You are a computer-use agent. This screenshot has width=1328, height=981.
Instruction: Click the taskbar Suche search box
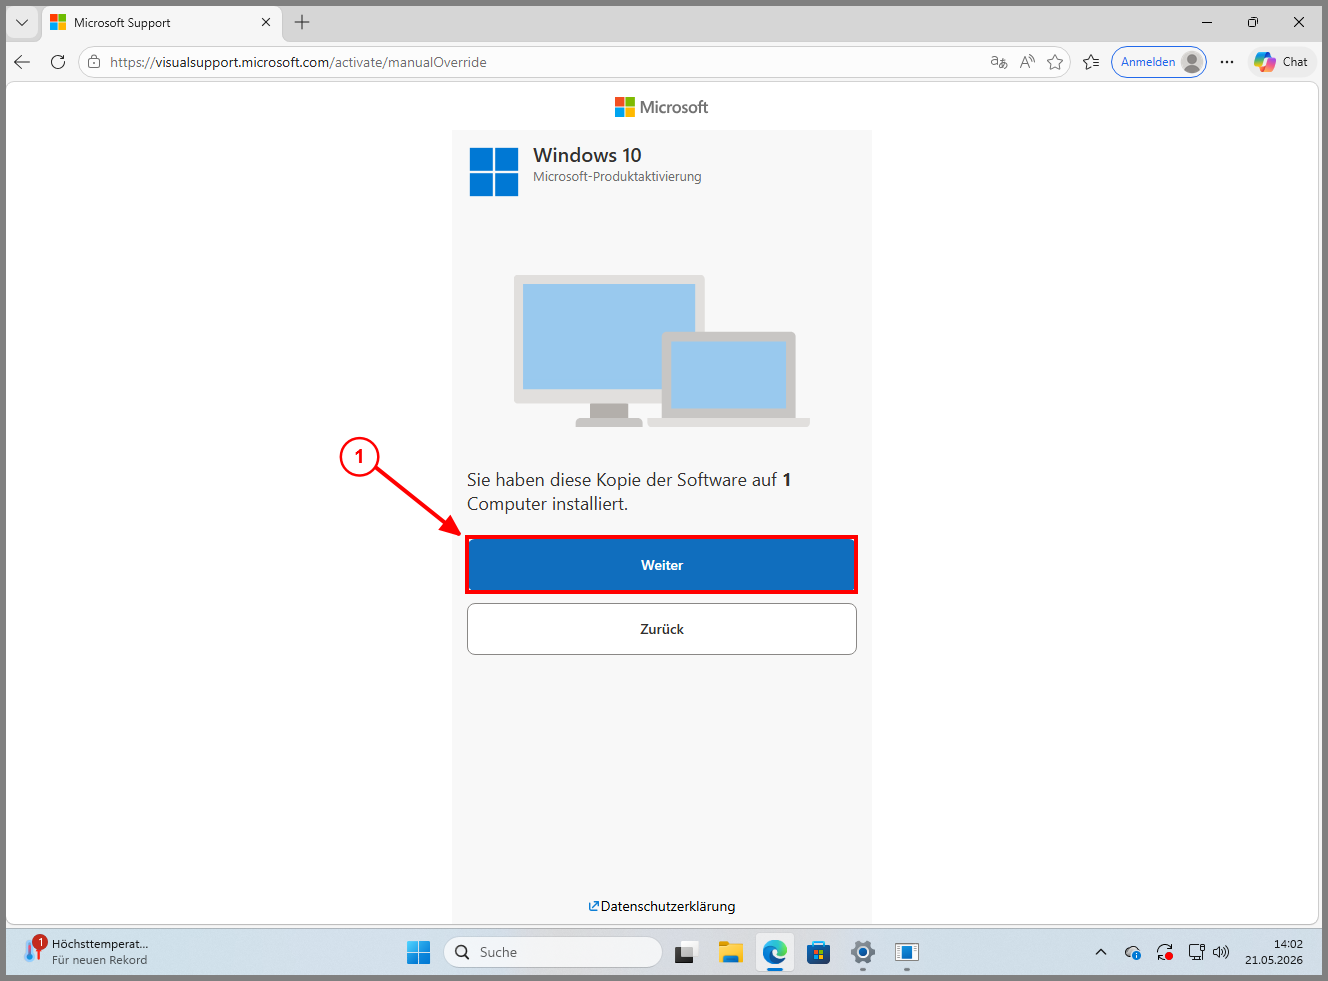pos(553,952)
